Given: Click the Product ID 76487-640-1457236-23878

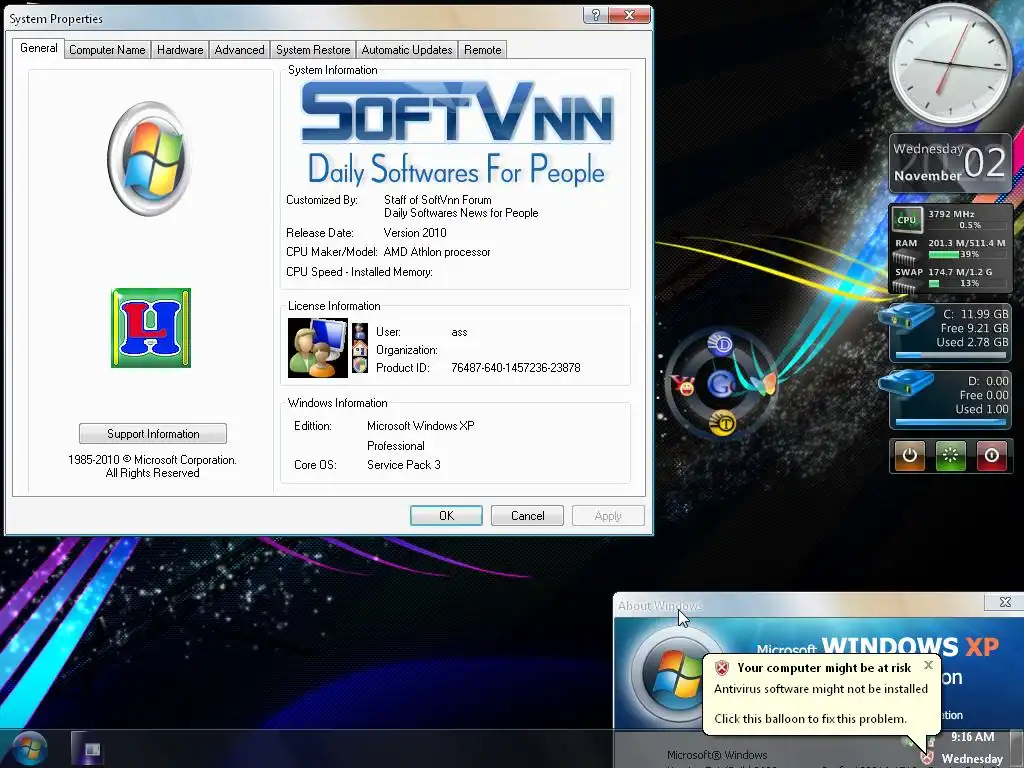Looking at the screenshot, I should click(516, 368).
